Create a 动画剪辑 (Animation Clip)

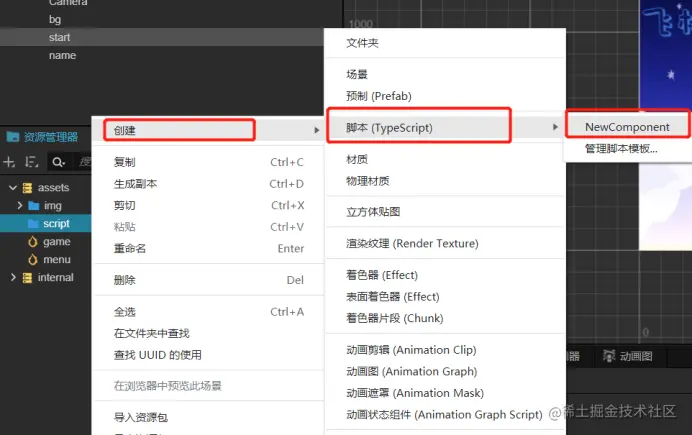(x=446, y=350)
